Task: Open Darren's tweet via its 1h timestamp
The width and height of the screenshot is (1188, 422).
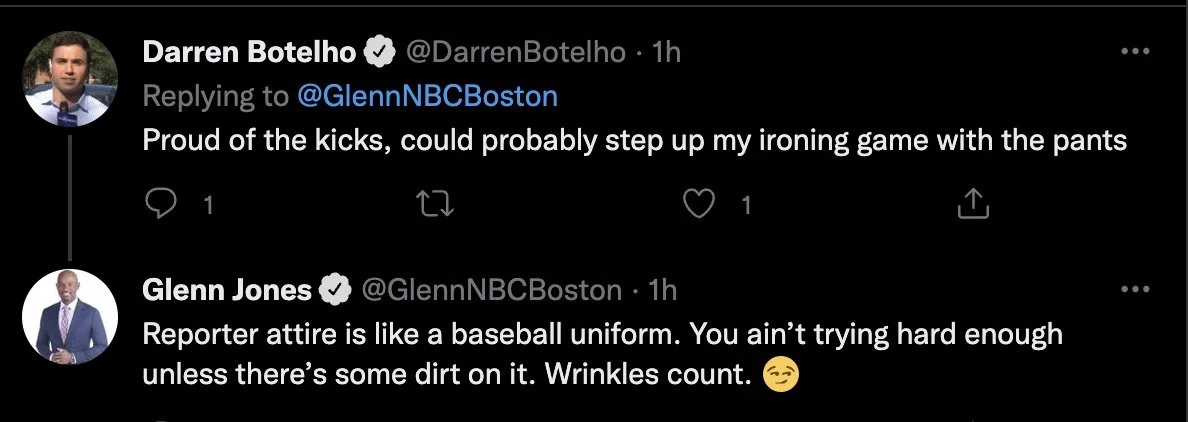Action: coord(666,52)
